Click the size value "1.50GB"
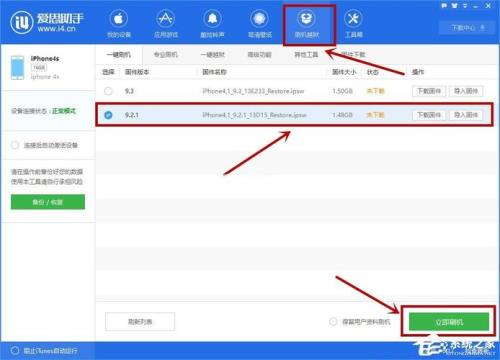The height and width of the screenshot is (360, 500). point(342,91)
